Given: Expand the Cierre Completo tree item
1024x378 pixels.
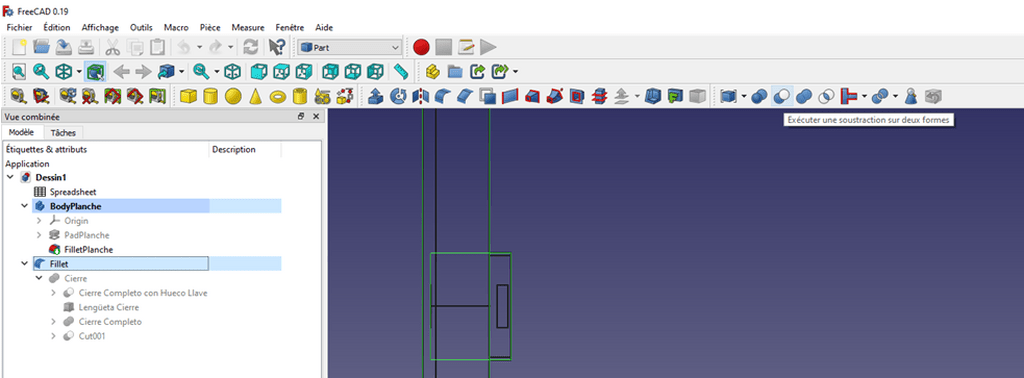Looking at the screenshot, I should (x=54, y=322).
